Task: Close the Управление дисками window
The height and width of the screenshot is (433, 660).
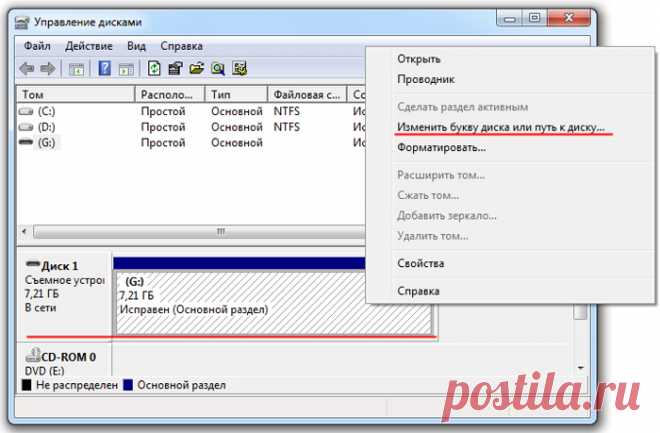Action: click(x=569, y=18)
